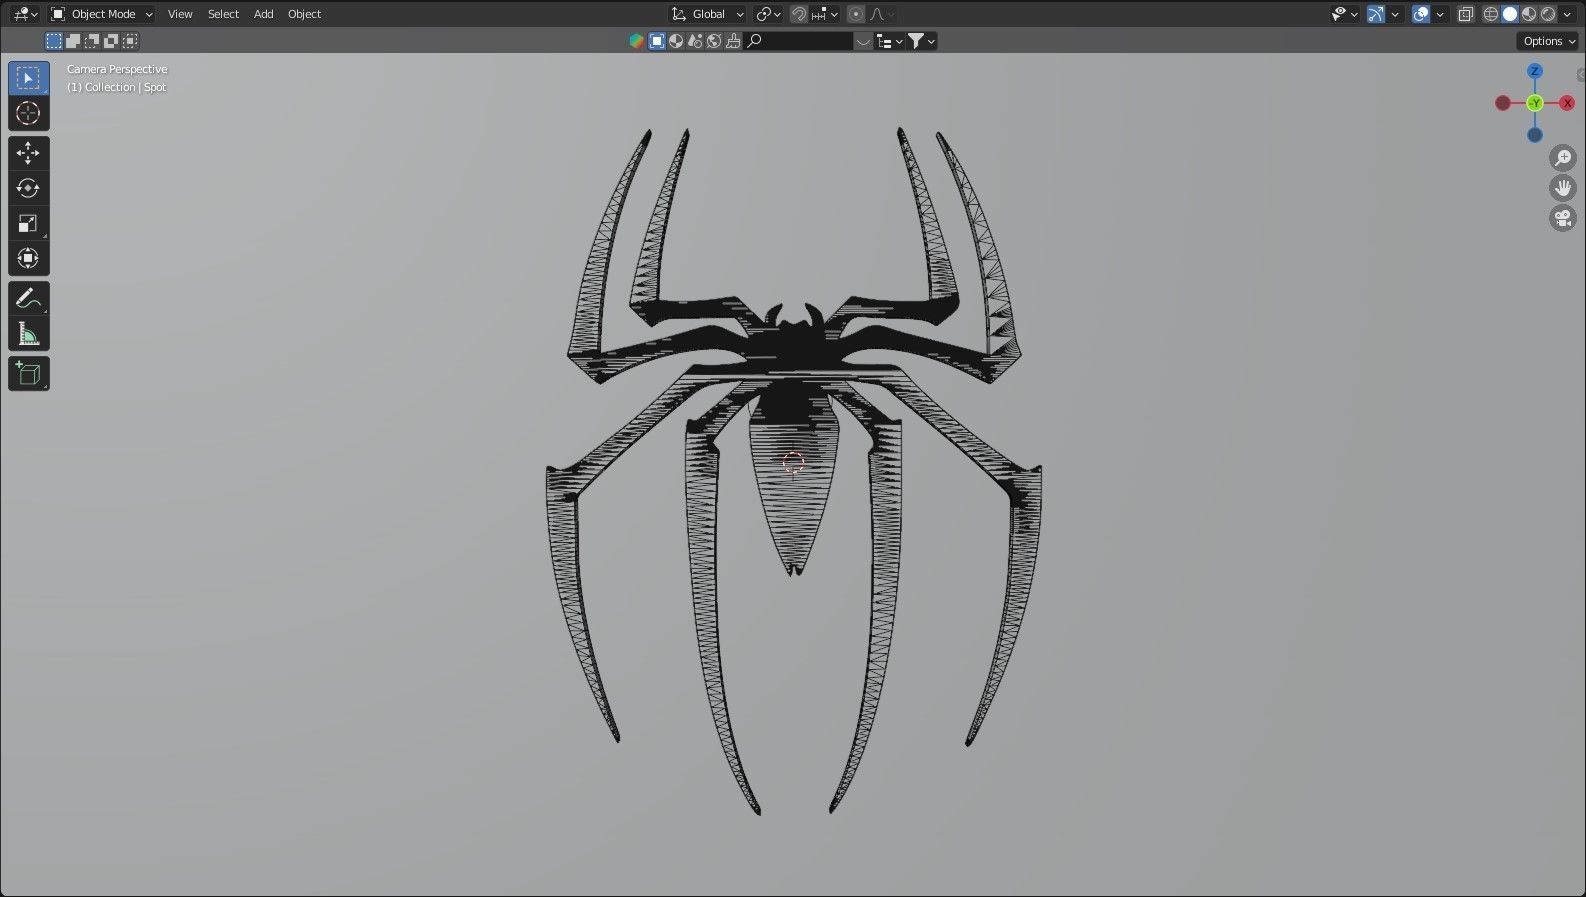
Task: Toggle camera view using the camera gizmo
Action: coord(1562,218)
